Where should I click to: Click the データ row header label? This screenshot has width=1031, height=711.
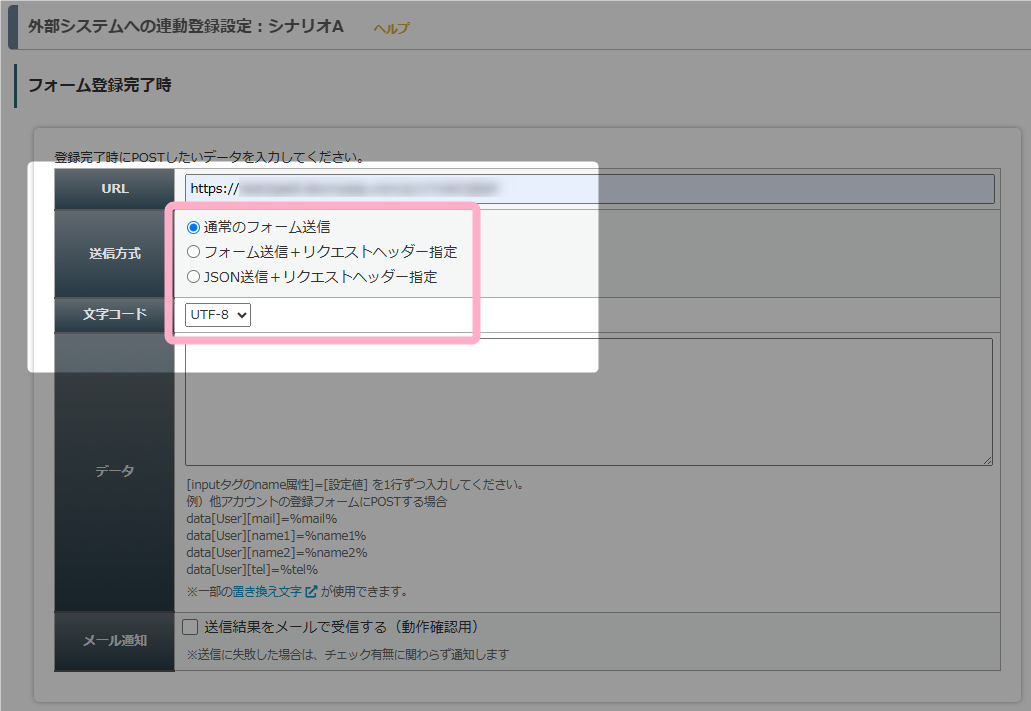tap(114, 471)
